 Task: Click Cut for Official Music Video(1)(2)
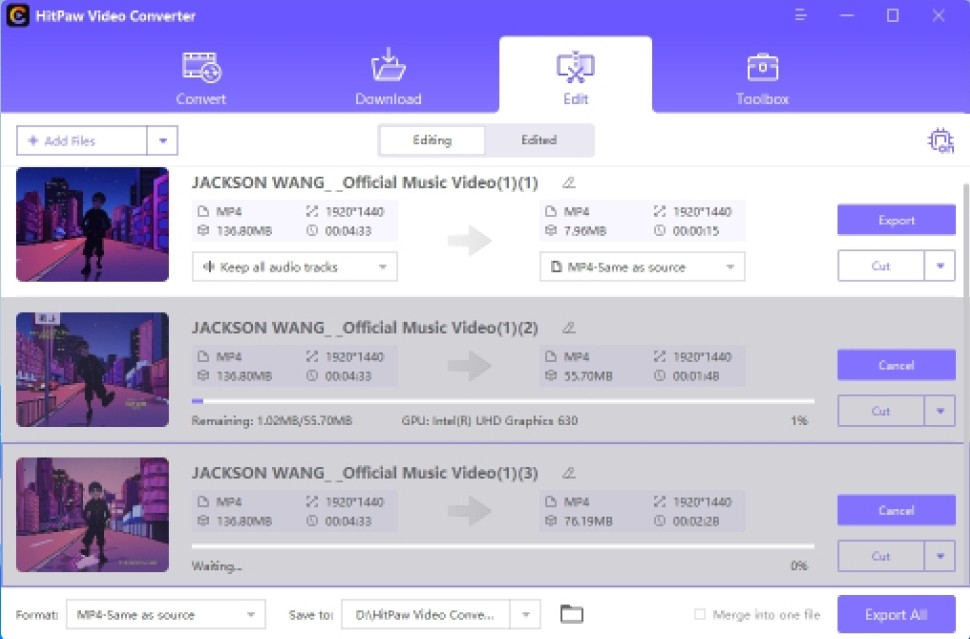(881, 411)
